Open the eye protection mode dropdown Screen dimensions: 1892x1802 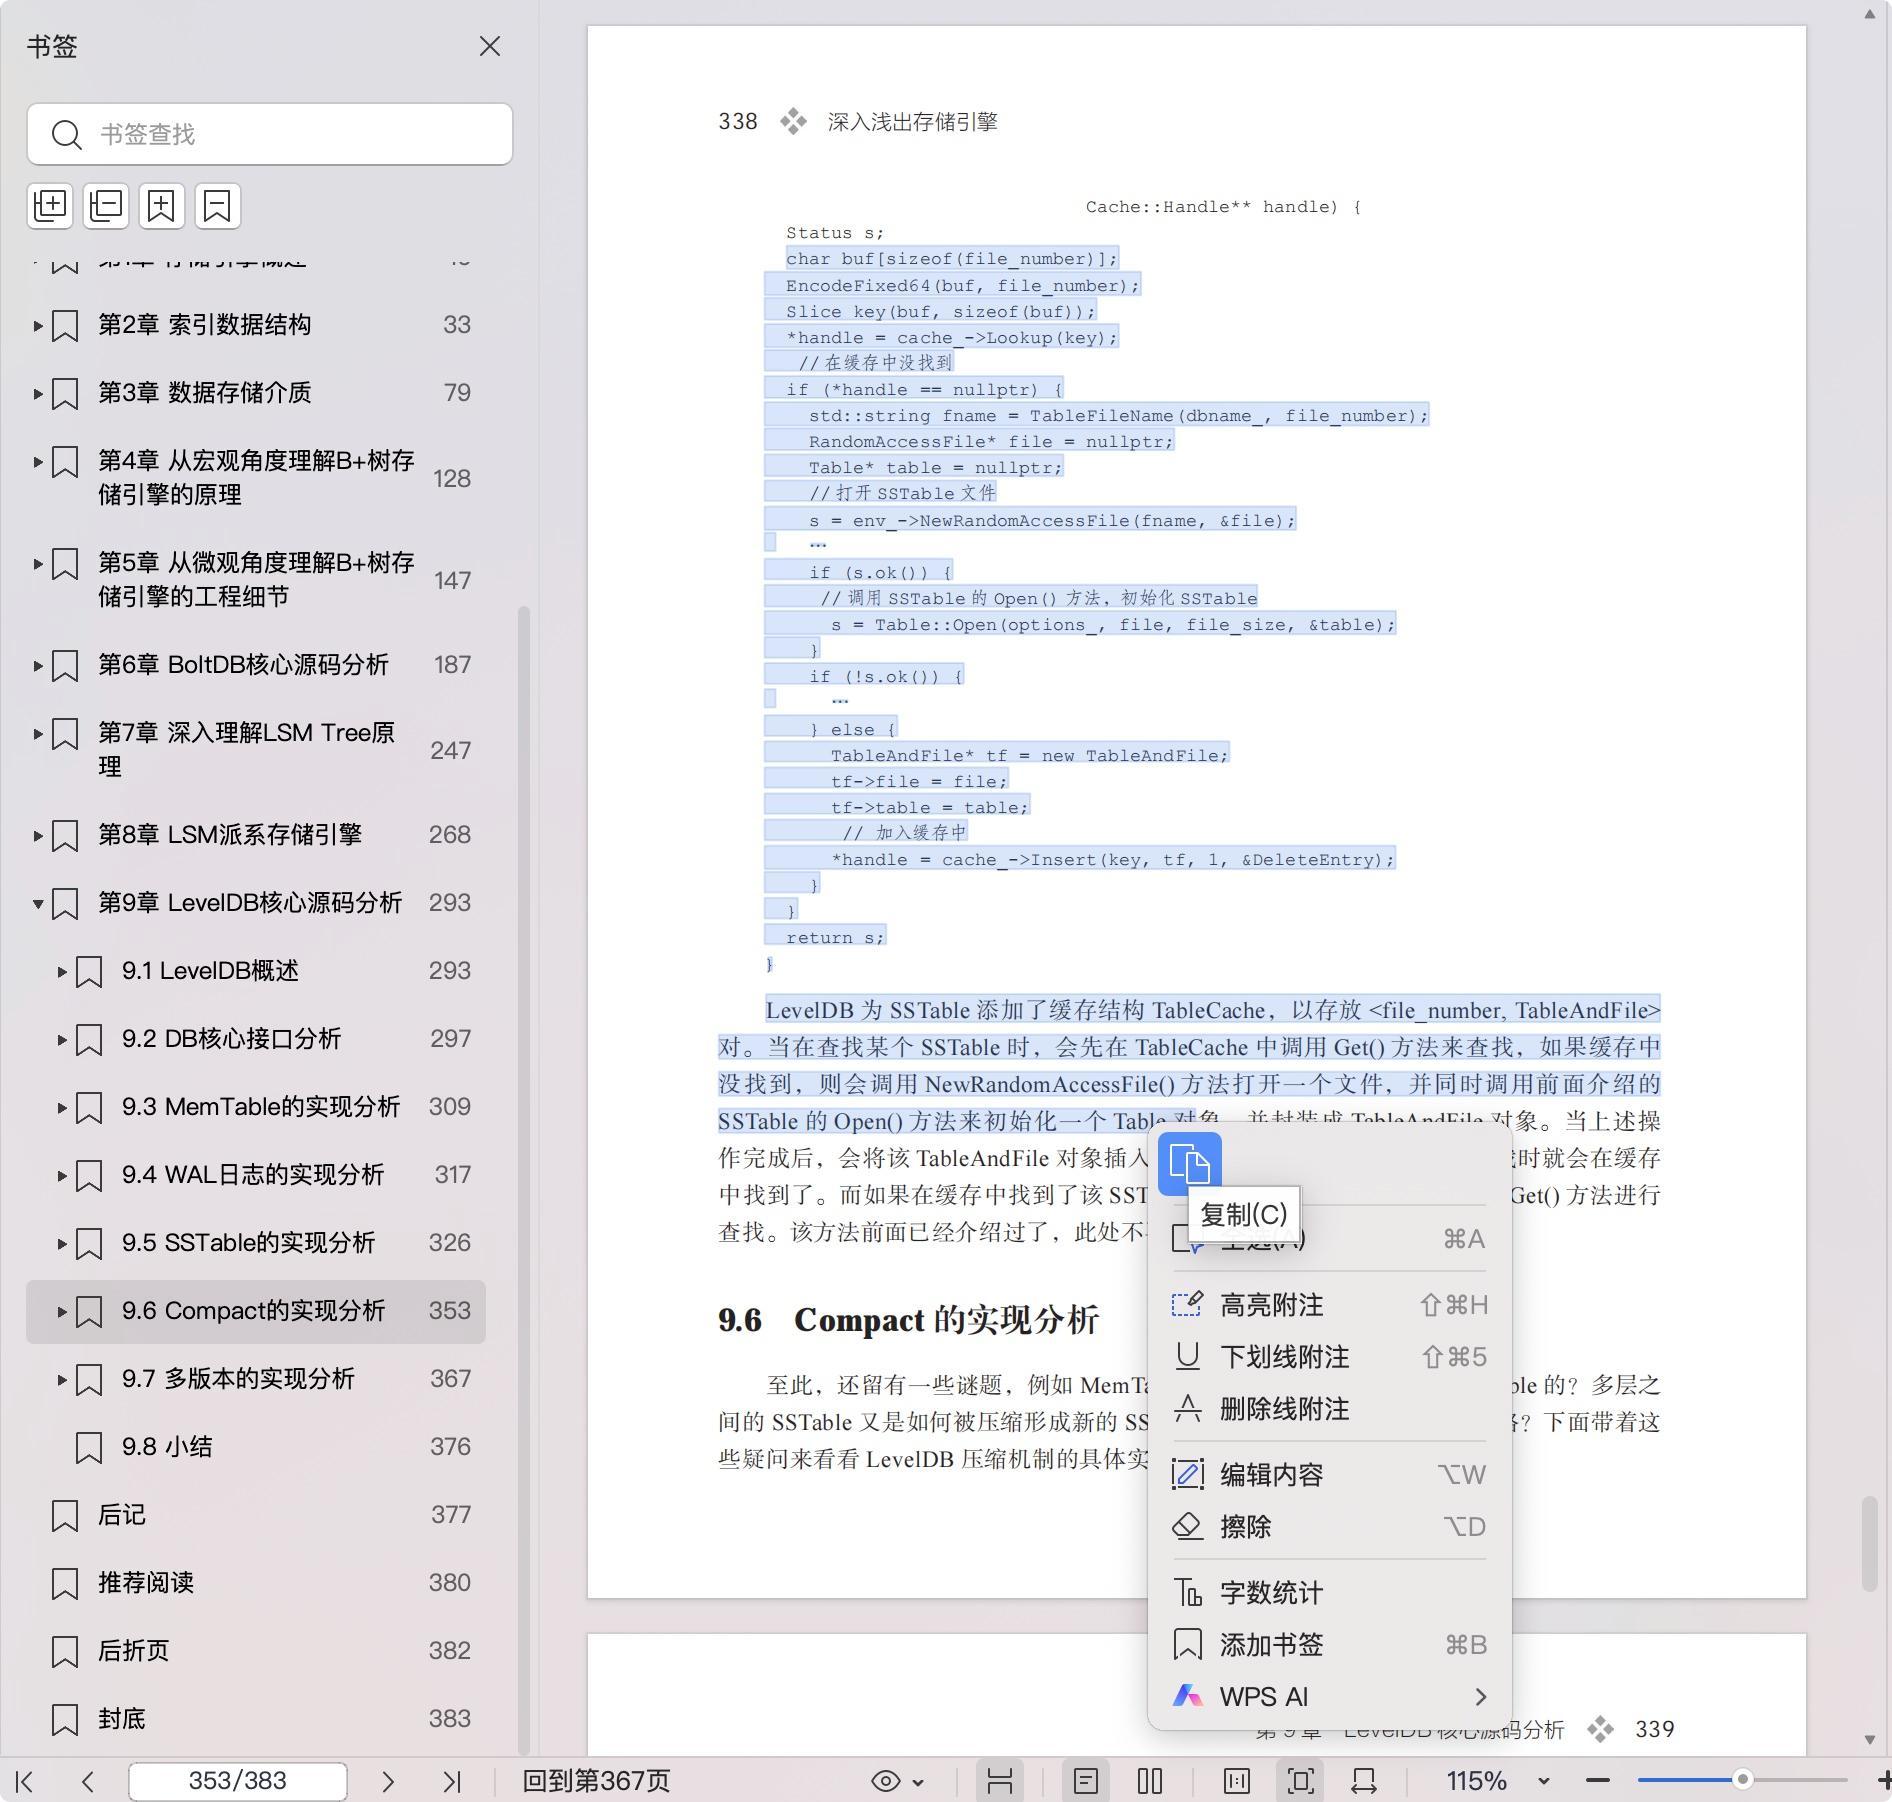point(897,1781)
